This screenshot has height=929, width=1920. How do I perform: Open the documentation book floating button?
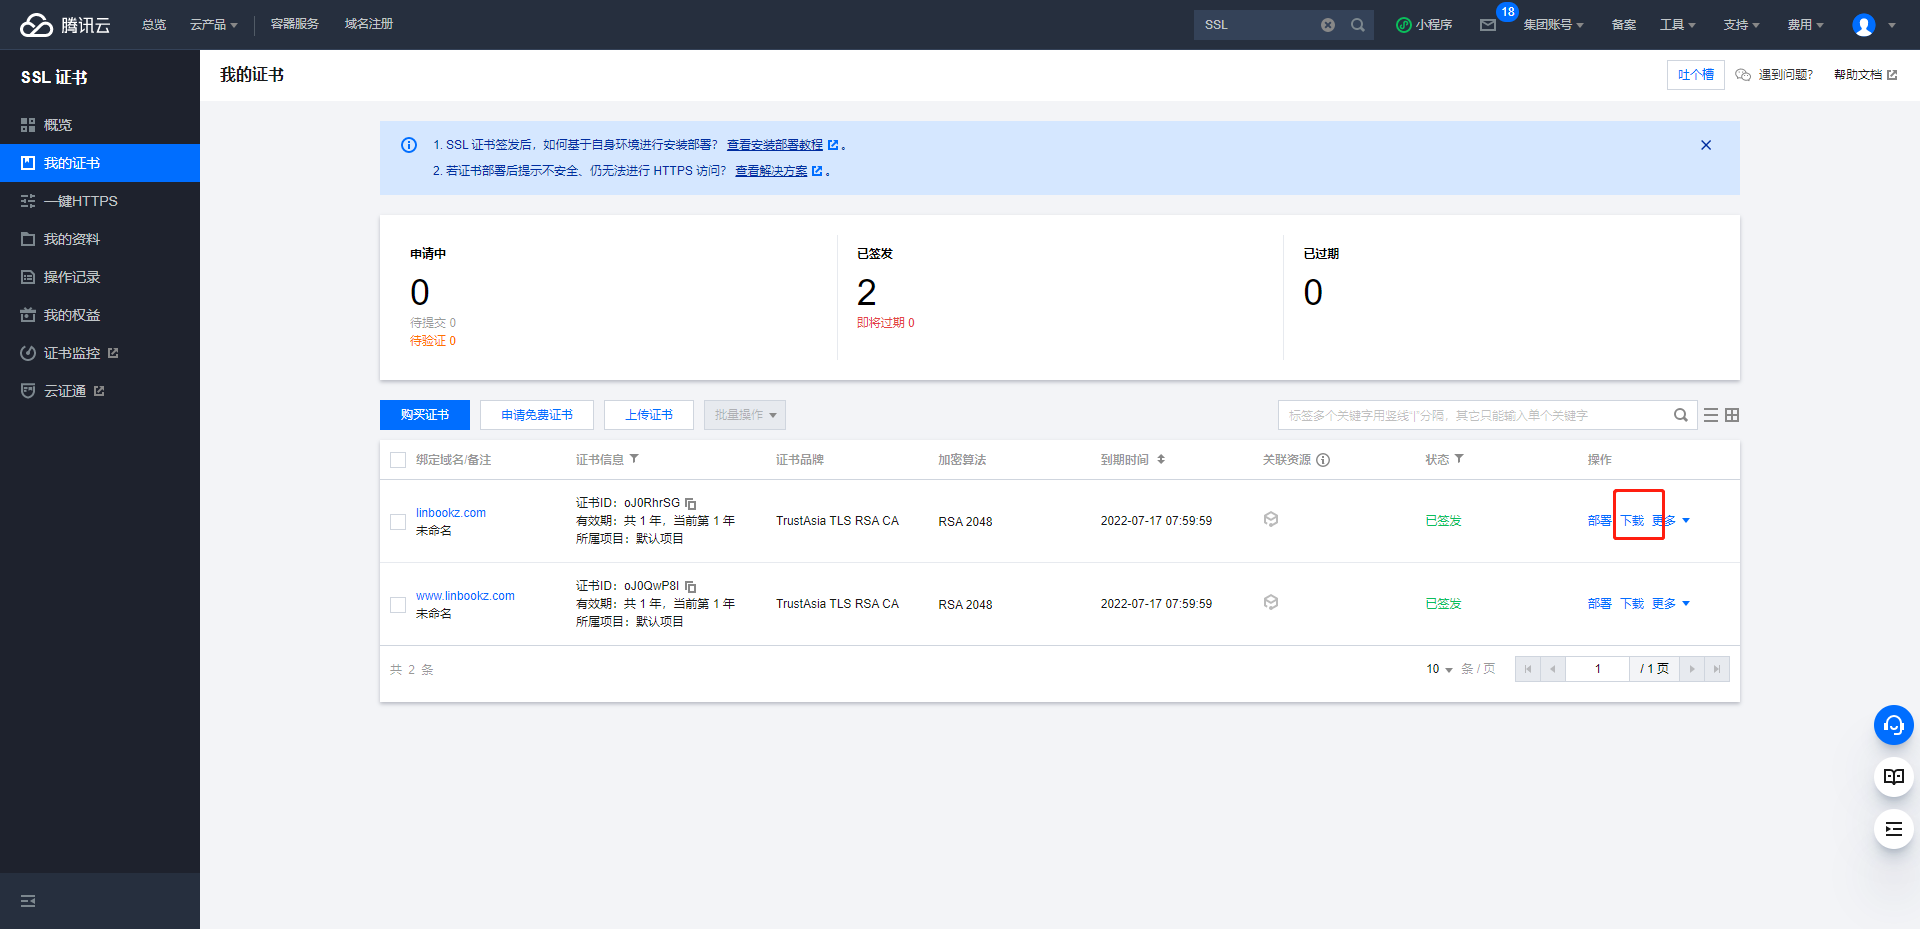pos(1894,777)
